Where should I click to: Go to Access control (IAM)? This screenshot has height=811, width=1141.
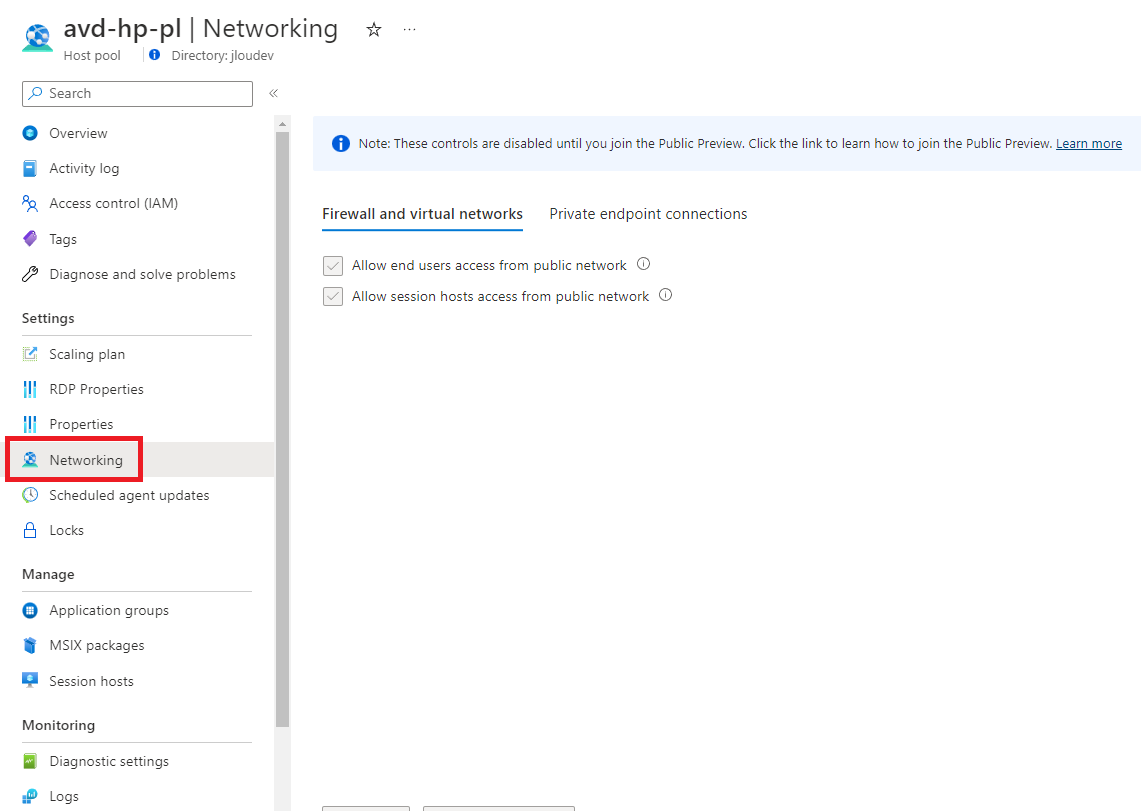pos(114,204)
